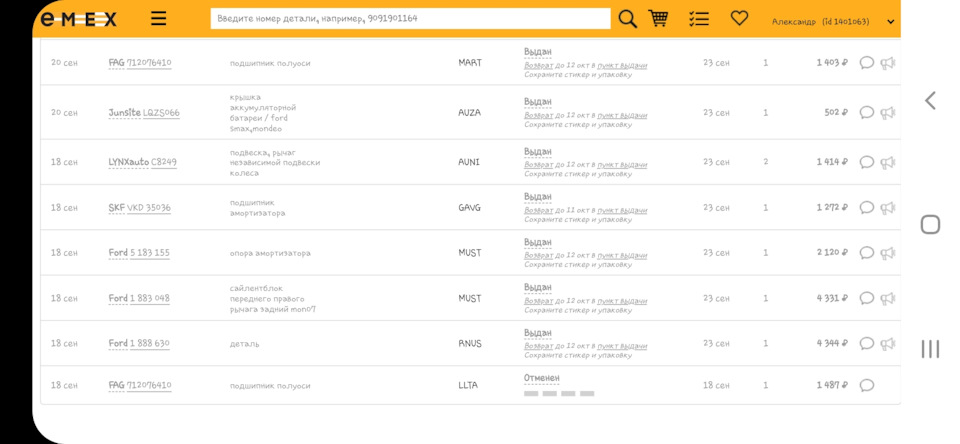Click пункт выдачи link for Ford 5 183 155
This screenshot has width=960, height=444.
point(622,255)
